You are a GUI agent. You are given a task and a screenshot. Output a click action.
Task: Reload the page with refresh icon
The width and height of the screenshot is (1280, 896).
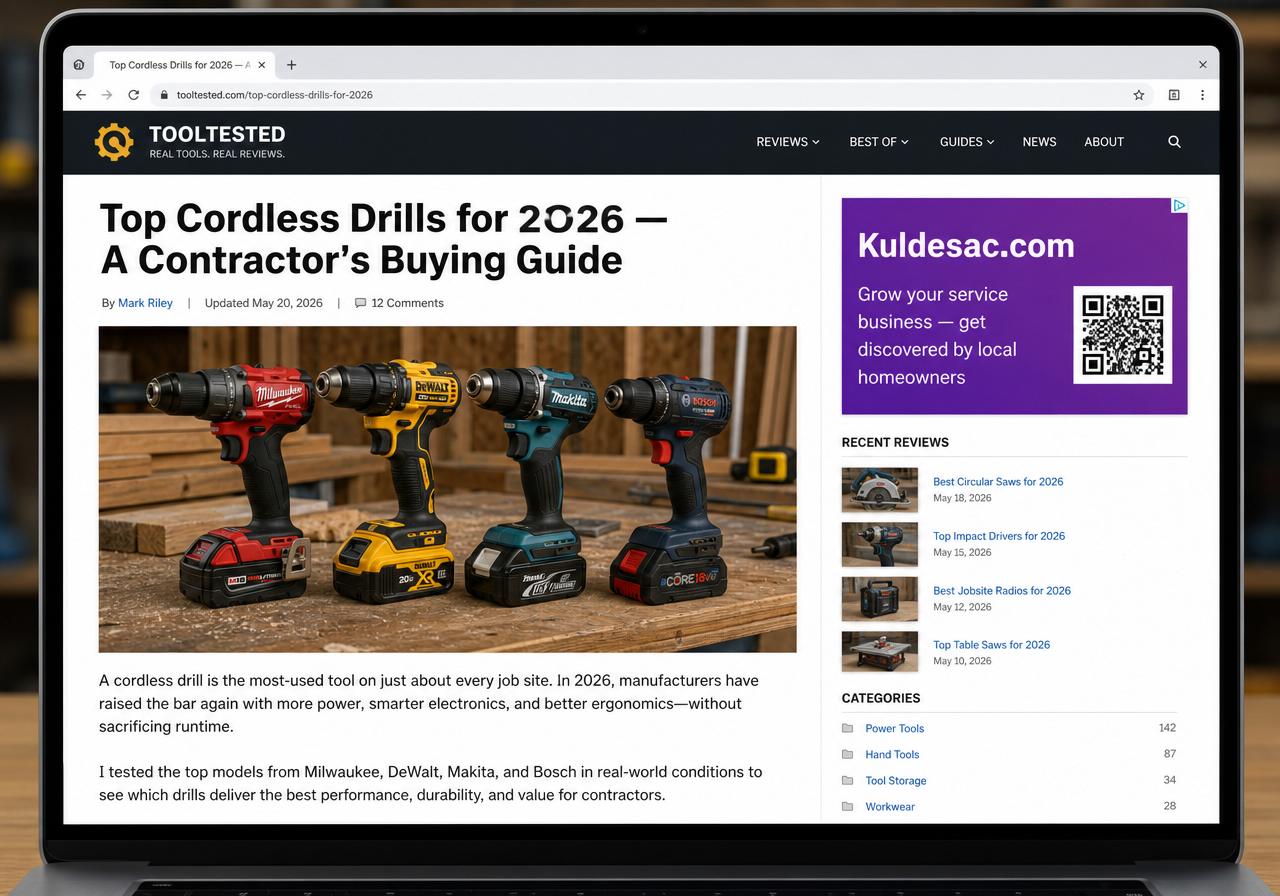pyautogui.click(x=133, y=95)
